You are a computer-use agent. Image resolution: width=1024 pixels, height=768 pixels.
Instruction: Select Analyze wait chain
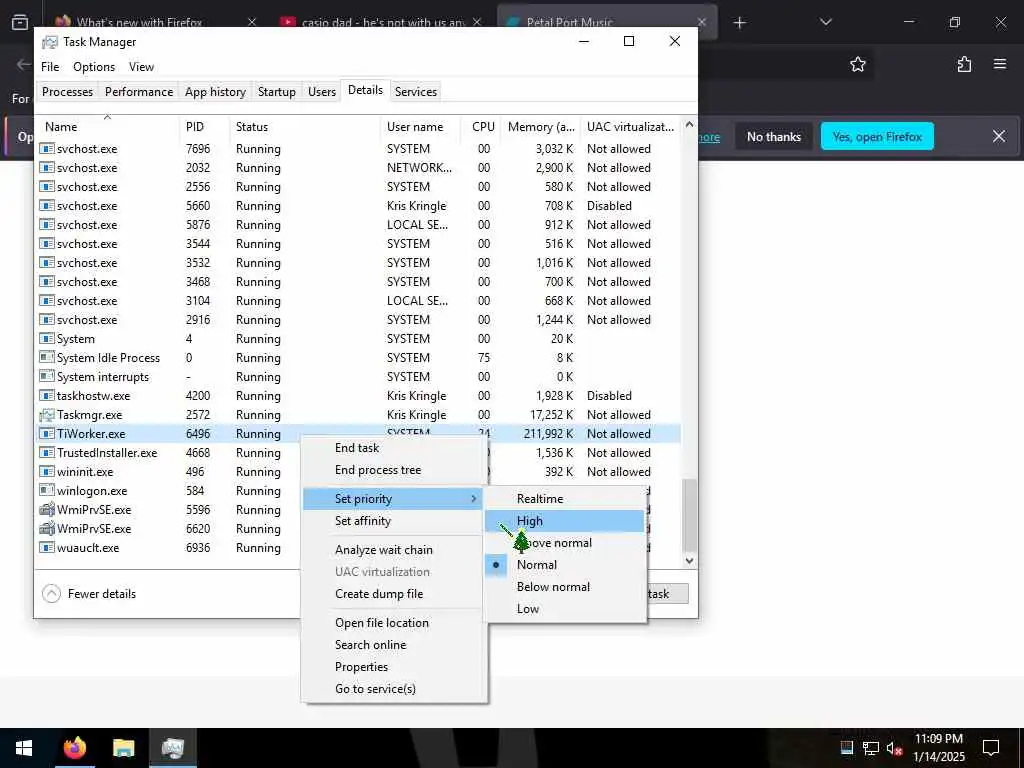coord(393,550)
